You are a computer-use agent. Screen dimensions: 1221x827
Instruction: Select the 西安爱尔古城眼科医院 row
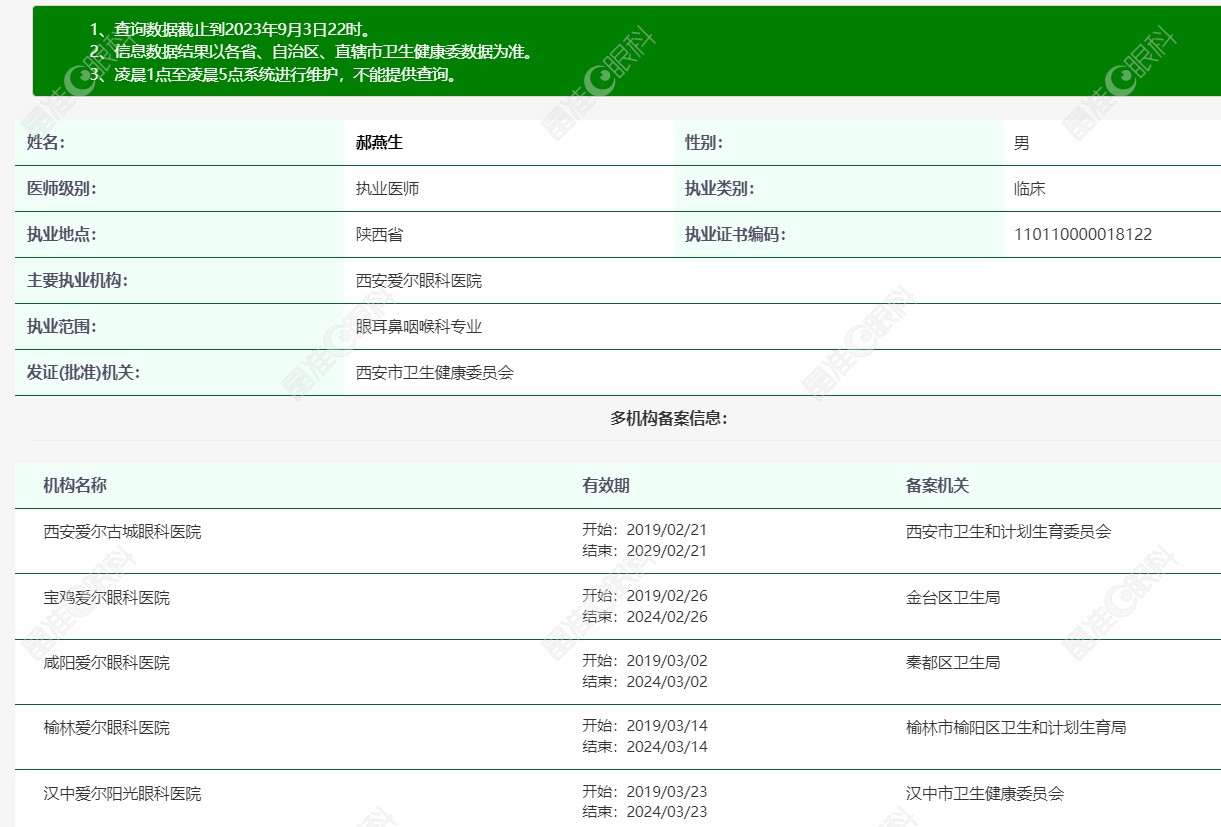(618, 541)
